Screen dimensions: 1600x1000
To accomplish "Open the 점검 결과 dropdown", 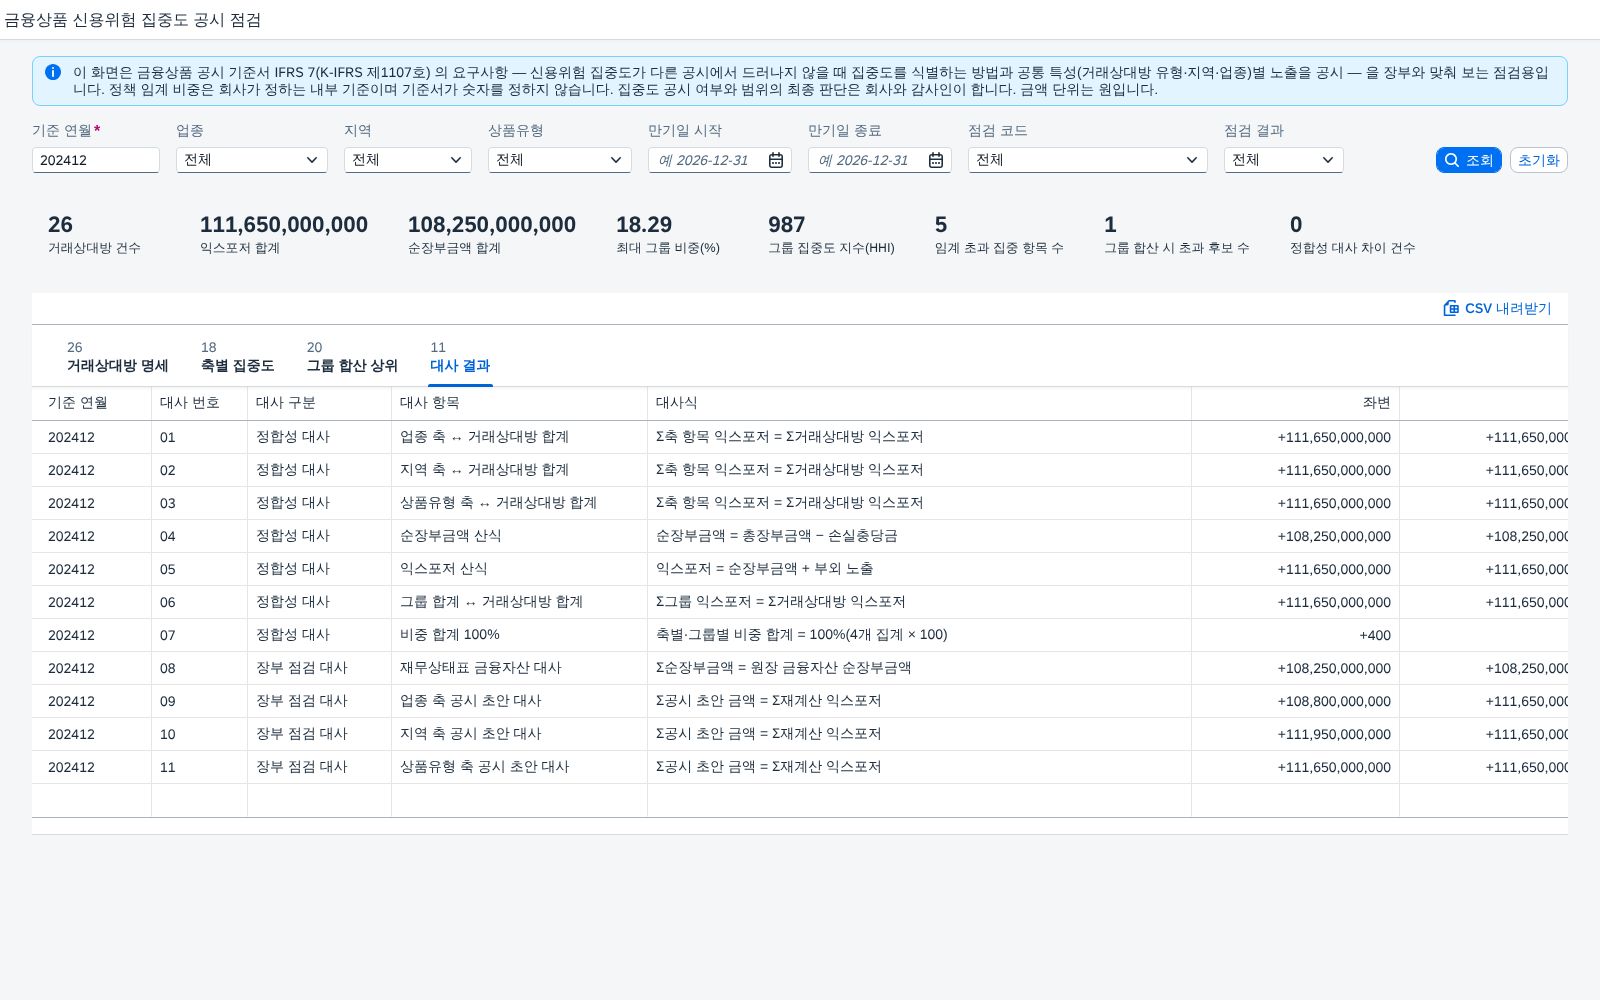I will tap(1284, 160).
